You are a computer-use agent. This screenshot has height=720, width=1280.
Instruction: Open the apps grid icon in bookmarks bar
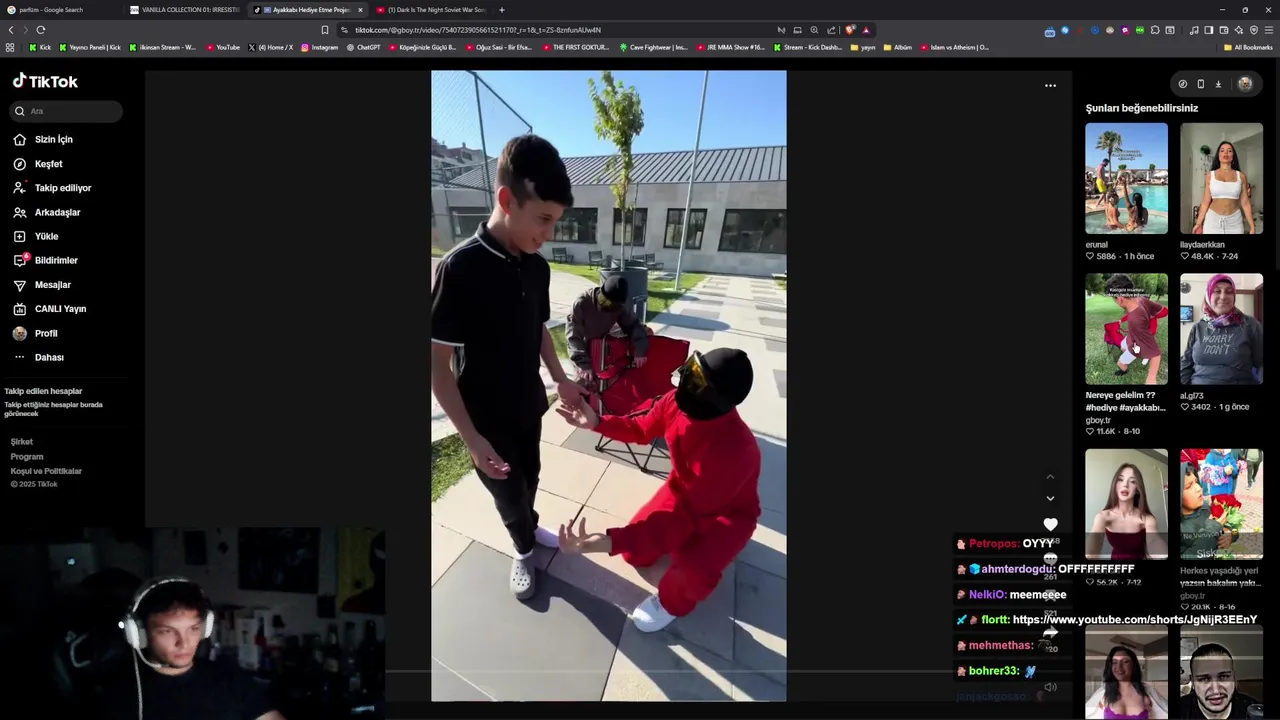click(x=10, y=47)
